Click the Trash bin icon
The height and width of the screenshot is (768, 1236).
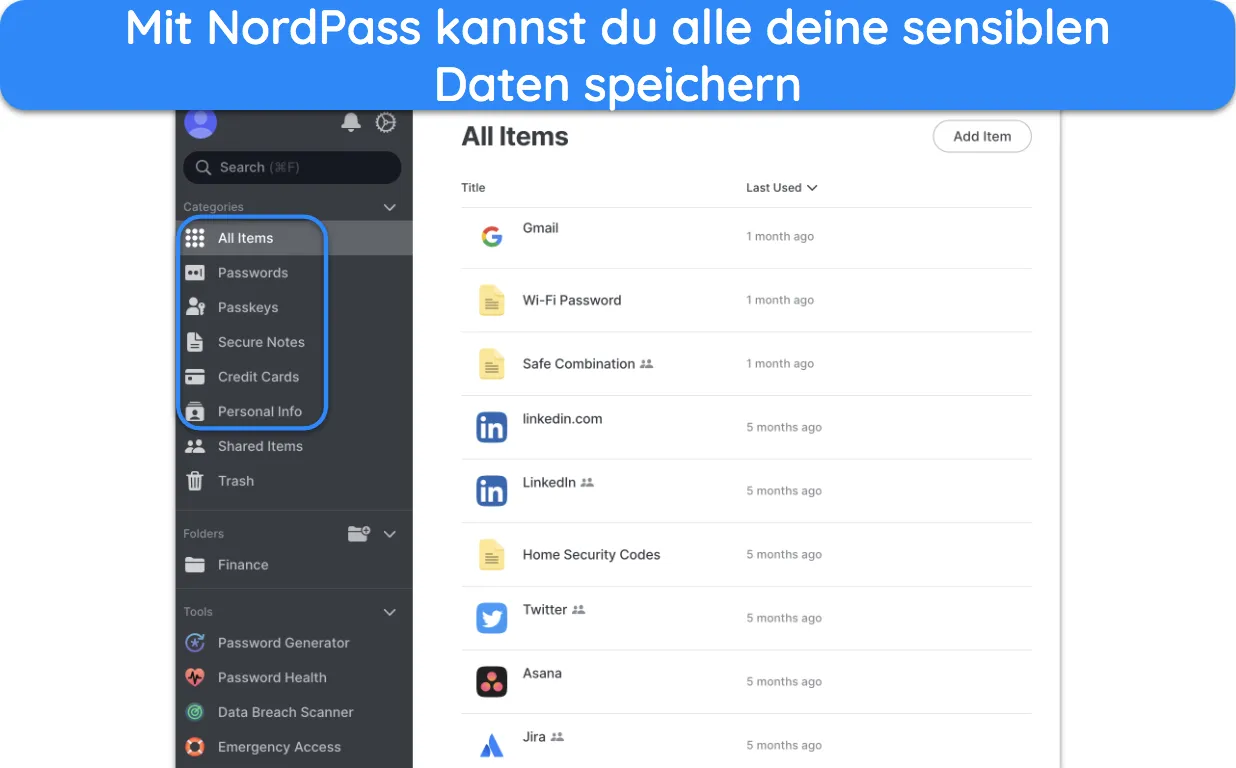tap(195, 481)
